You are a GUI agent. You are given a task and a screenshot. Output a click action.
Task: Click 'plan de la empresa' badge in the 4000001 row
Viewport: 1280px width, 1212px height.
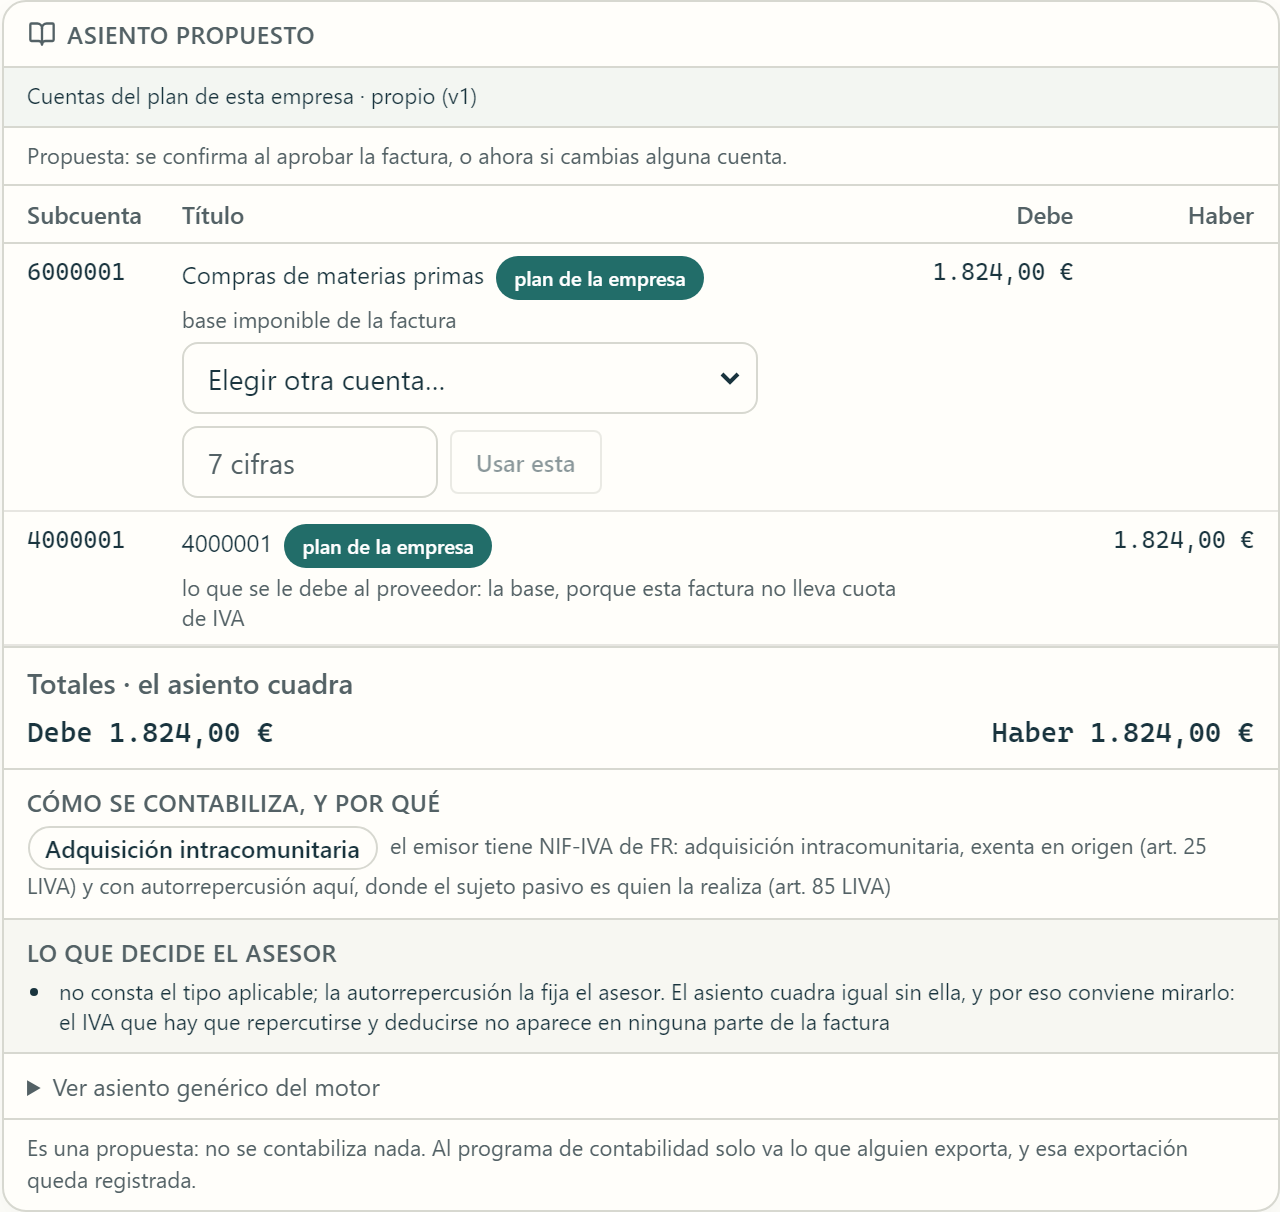click(x=388, y=546)
